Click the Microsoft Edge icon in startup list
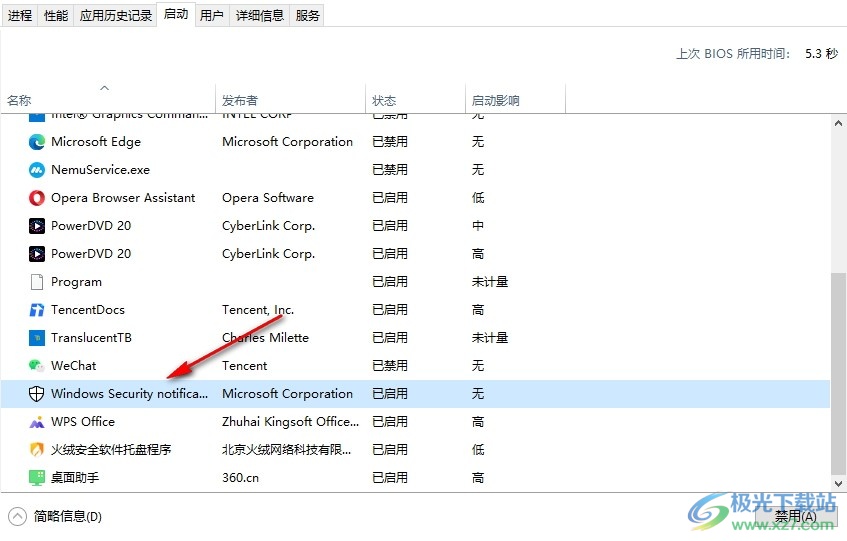The height and width of the screenshot is (541, 847). pyautogui.click(x=37, y=142)
